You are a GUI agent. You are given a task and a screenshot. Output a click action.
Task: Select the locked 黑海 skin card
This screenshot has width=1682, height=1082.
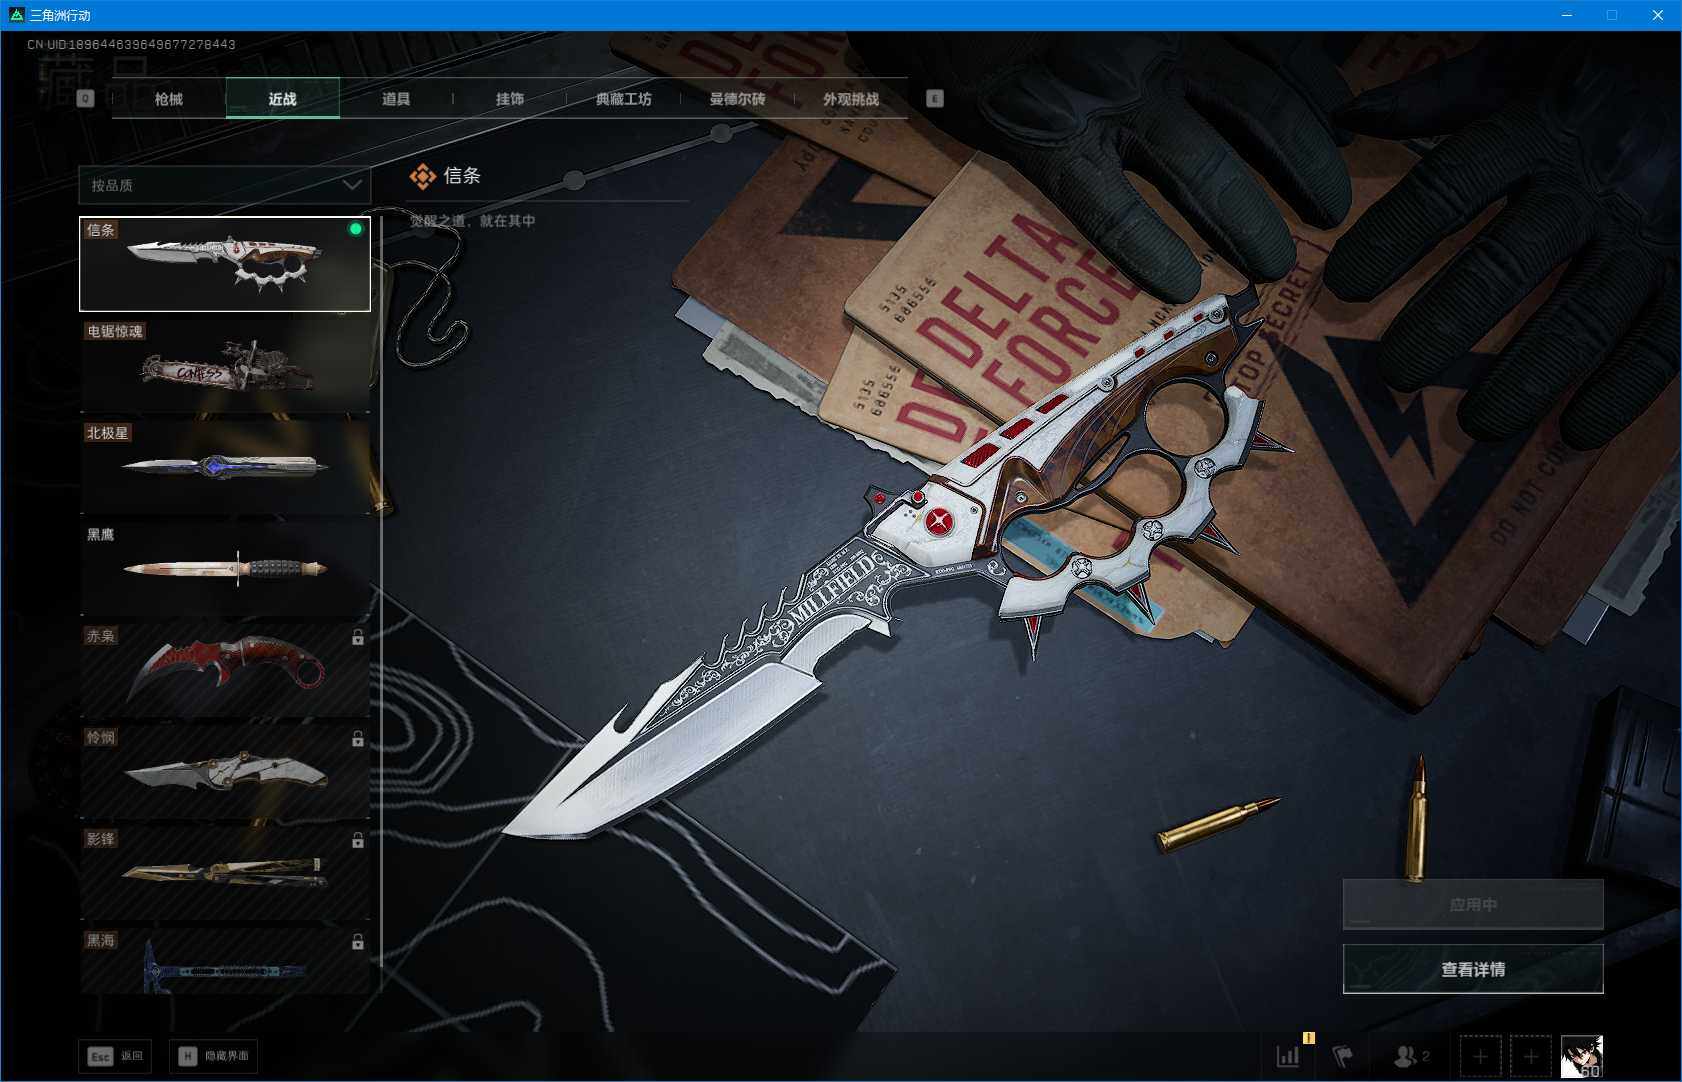point(225,961)
